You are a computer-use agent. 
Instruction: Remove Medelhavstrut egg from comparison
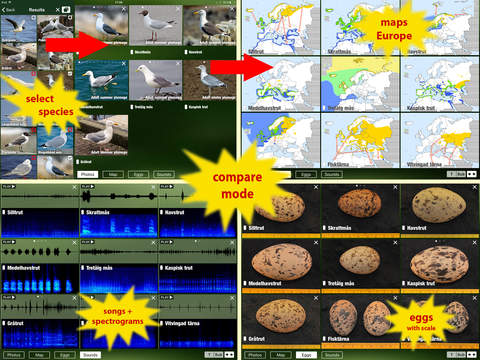[x=316, y=243]
